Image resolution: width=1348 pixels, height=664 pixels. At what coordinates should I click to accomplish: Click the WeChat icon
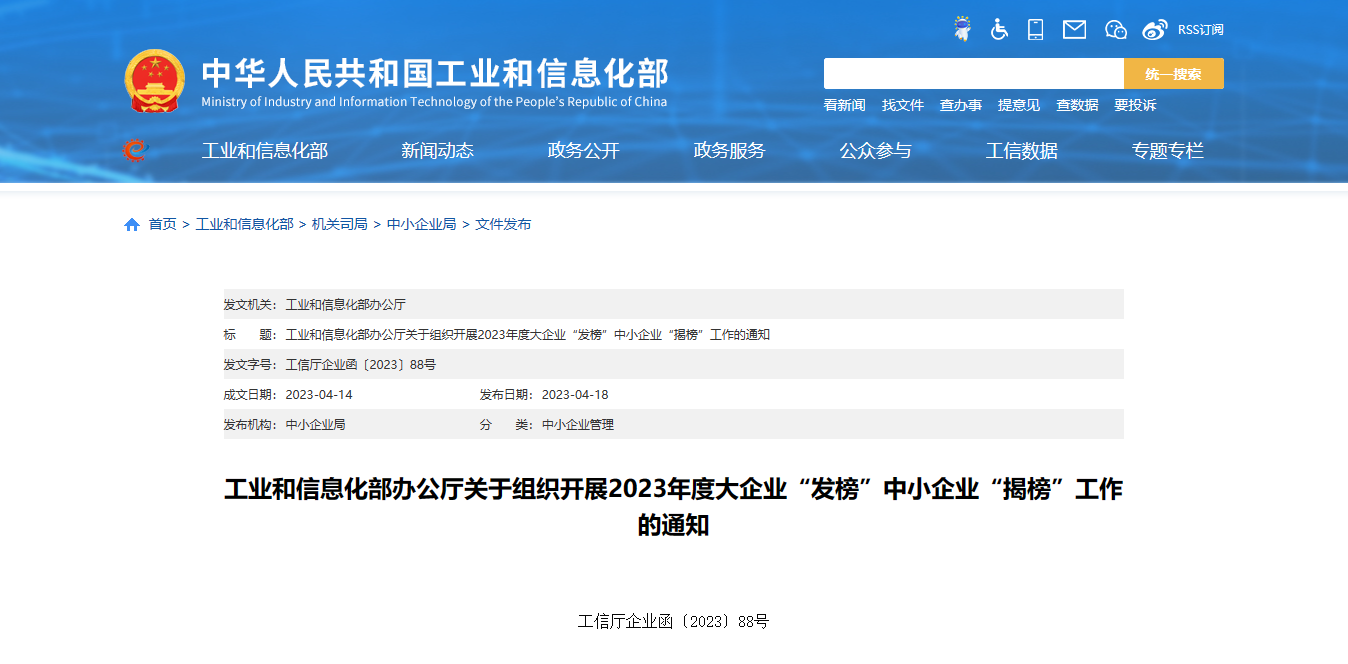1115,29
